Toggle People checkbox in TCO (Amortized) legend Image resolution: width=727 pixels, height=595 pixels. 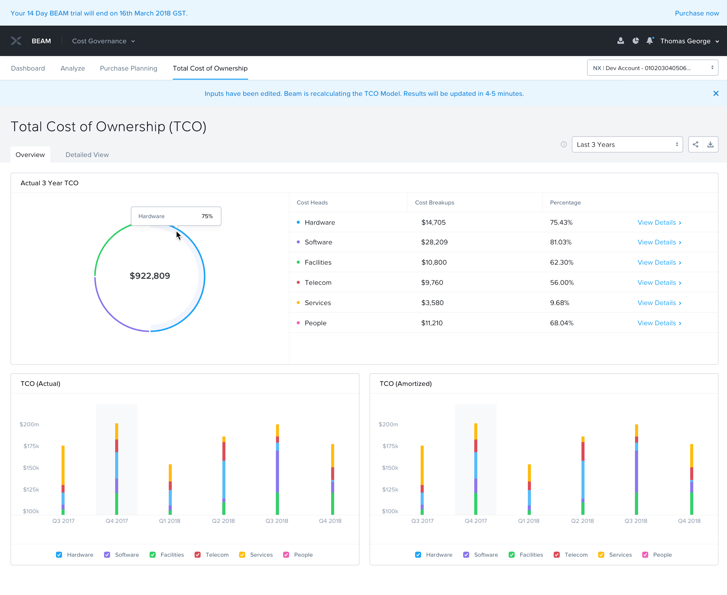click(645, 554)
